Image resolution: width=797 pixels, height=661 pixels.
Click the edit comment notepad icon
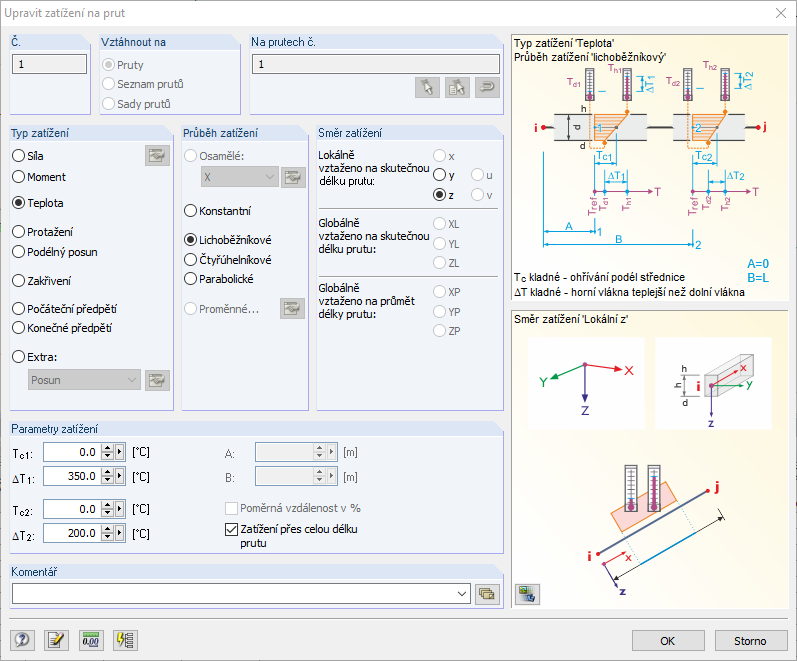(56, 640)
